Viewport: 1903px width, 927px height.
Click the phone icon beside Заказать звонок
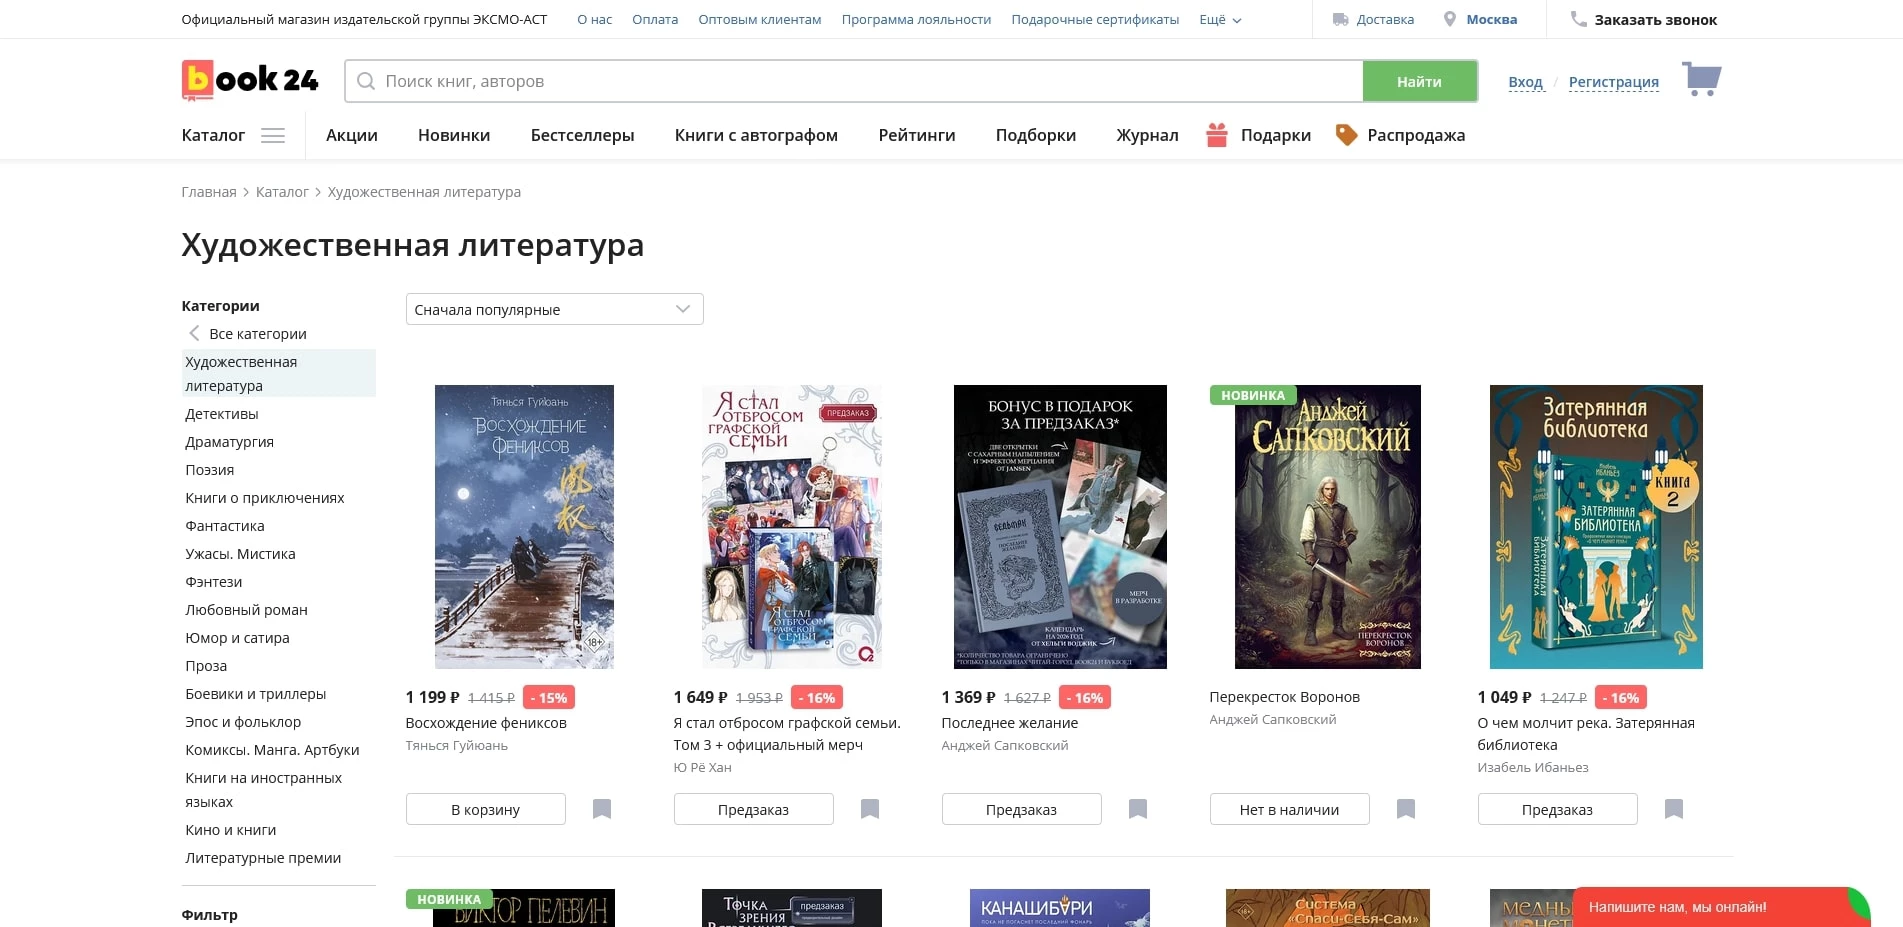1578,19
